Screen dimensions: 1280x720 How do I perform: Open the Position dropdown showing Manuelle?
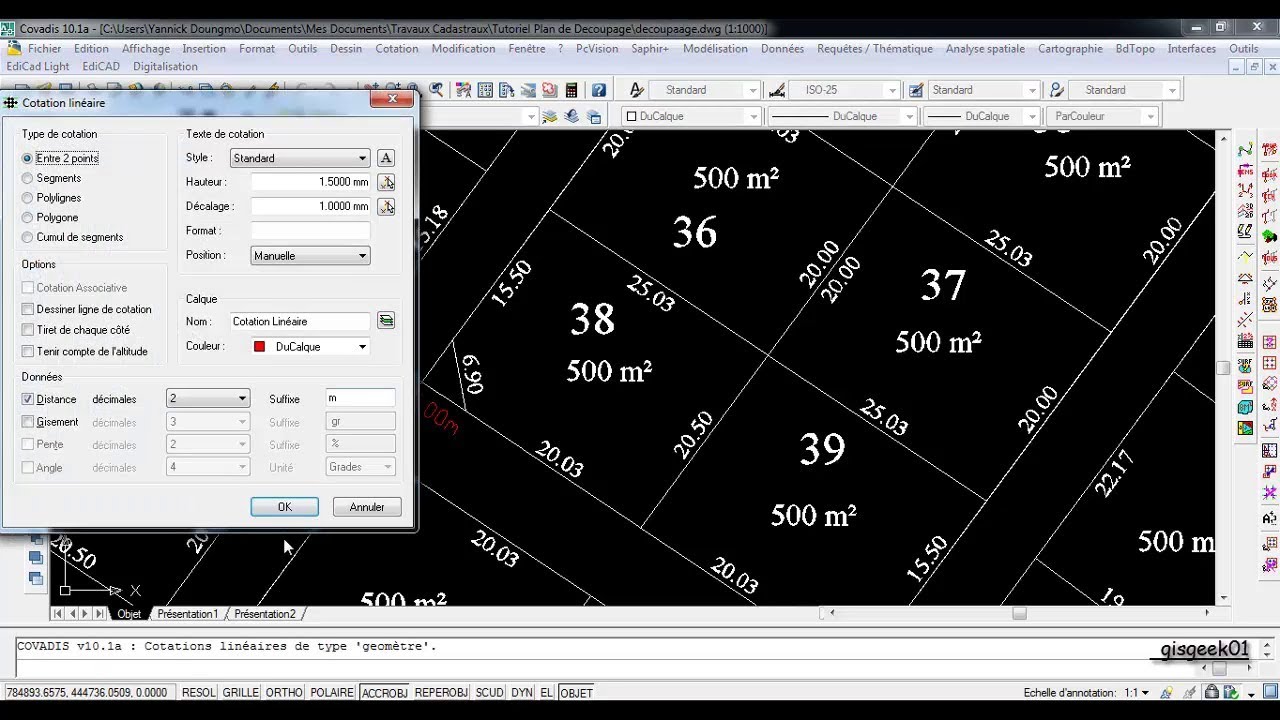tap(310, 255)
